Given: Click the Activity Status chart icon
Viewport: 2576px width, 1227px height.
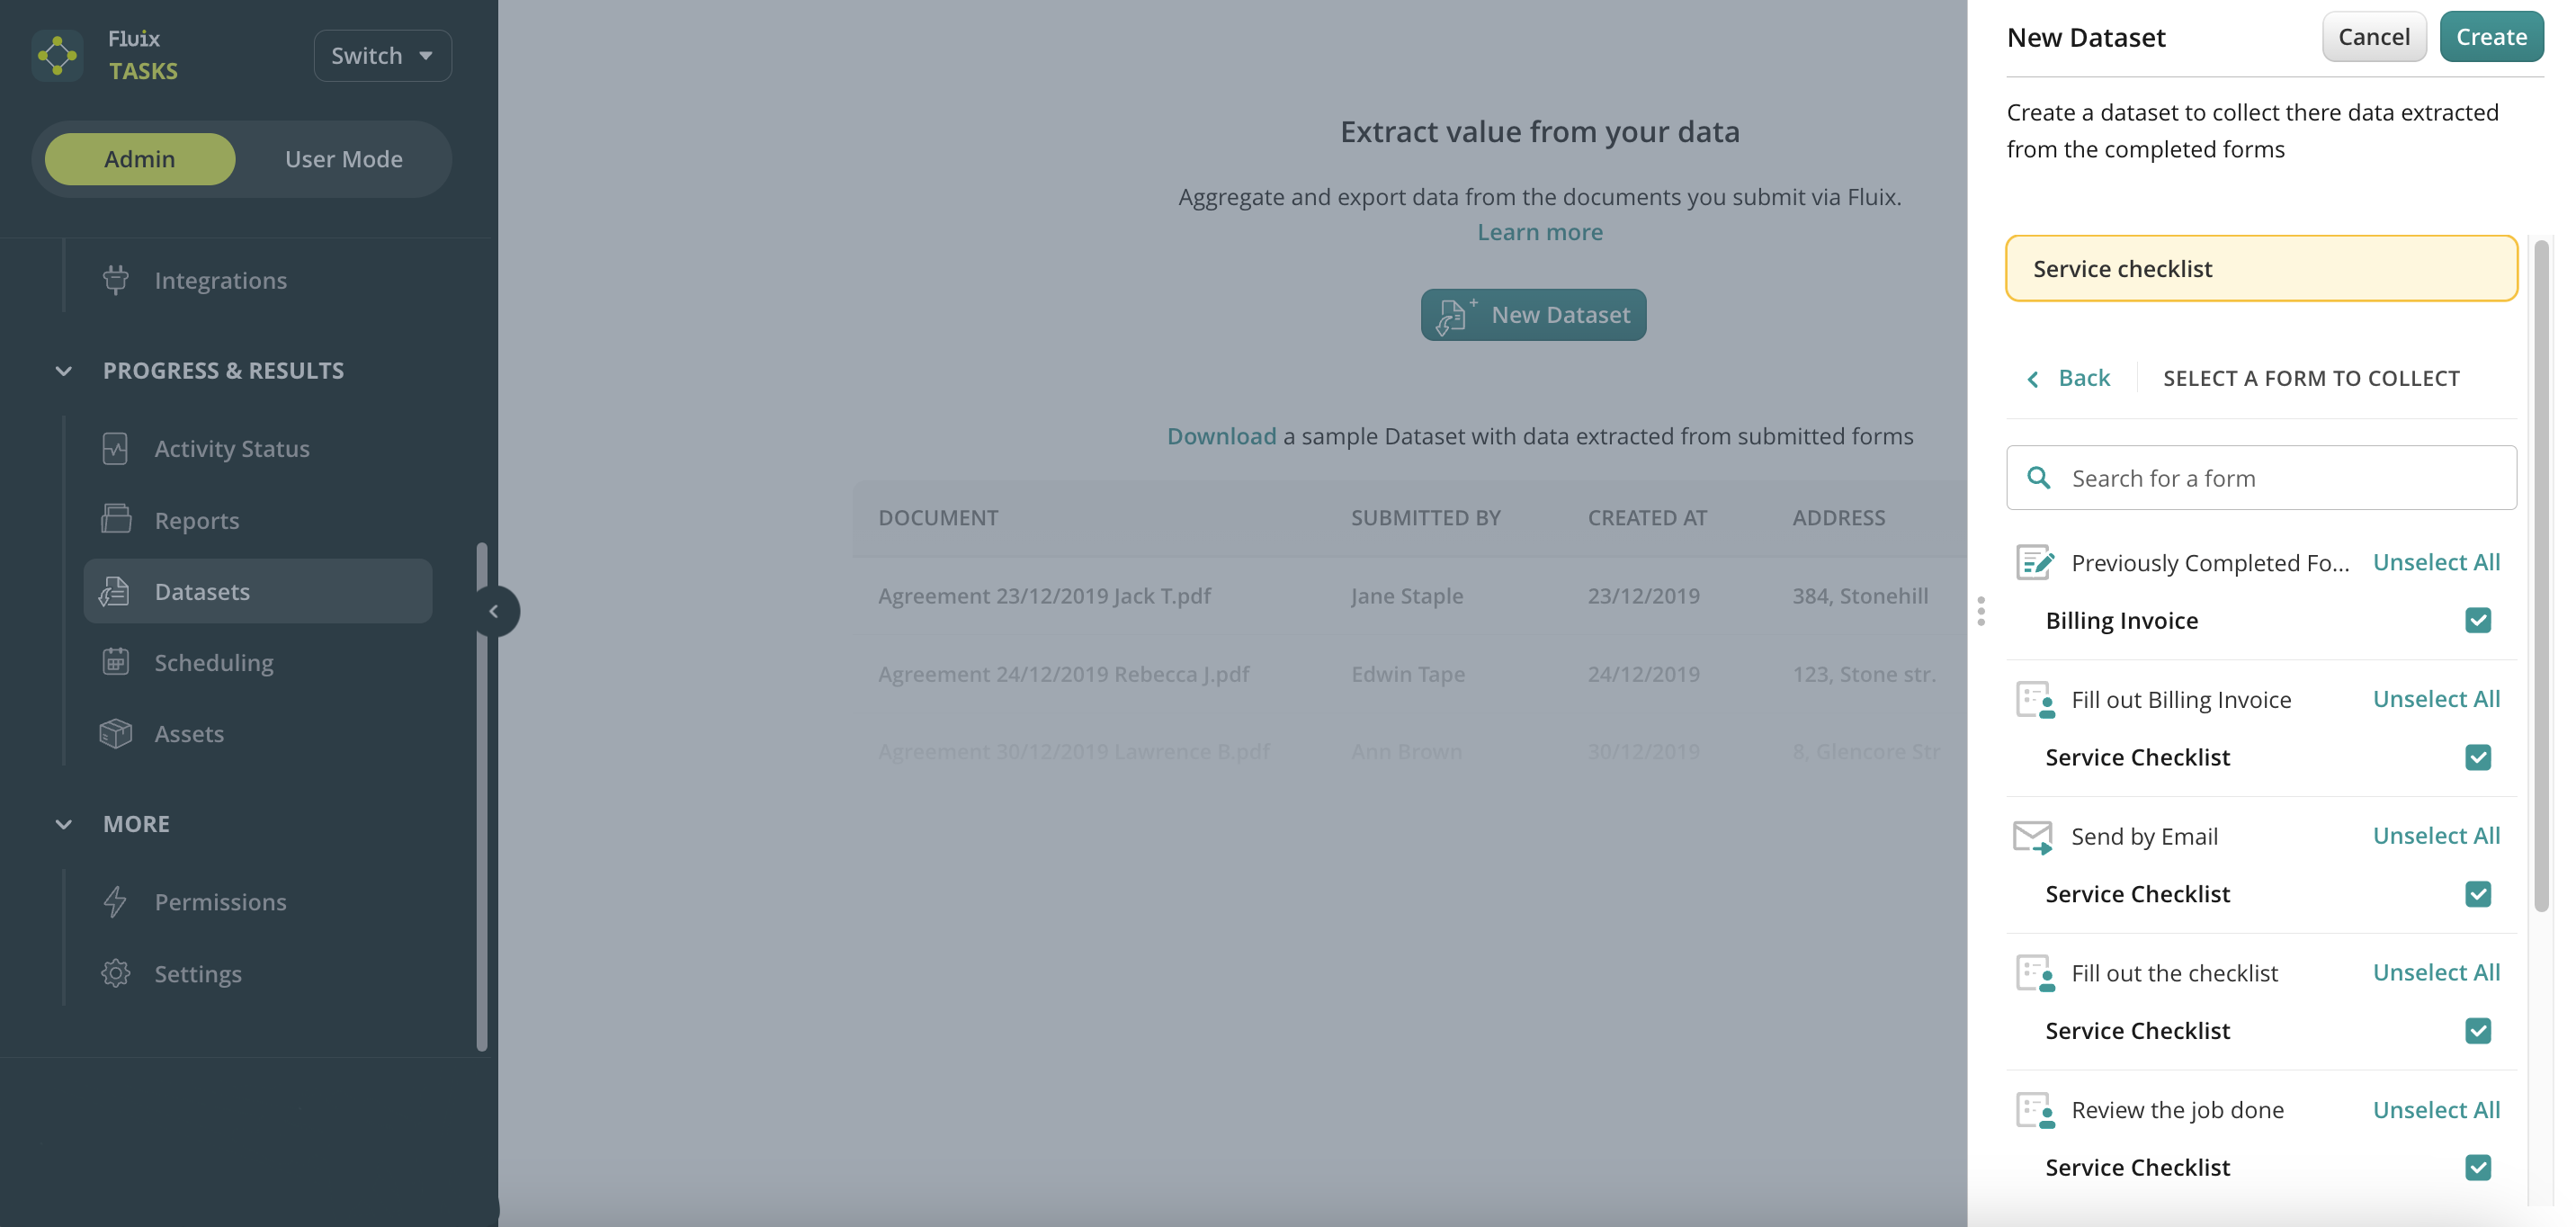Looking at the screenshot, I should coord(116,448).
